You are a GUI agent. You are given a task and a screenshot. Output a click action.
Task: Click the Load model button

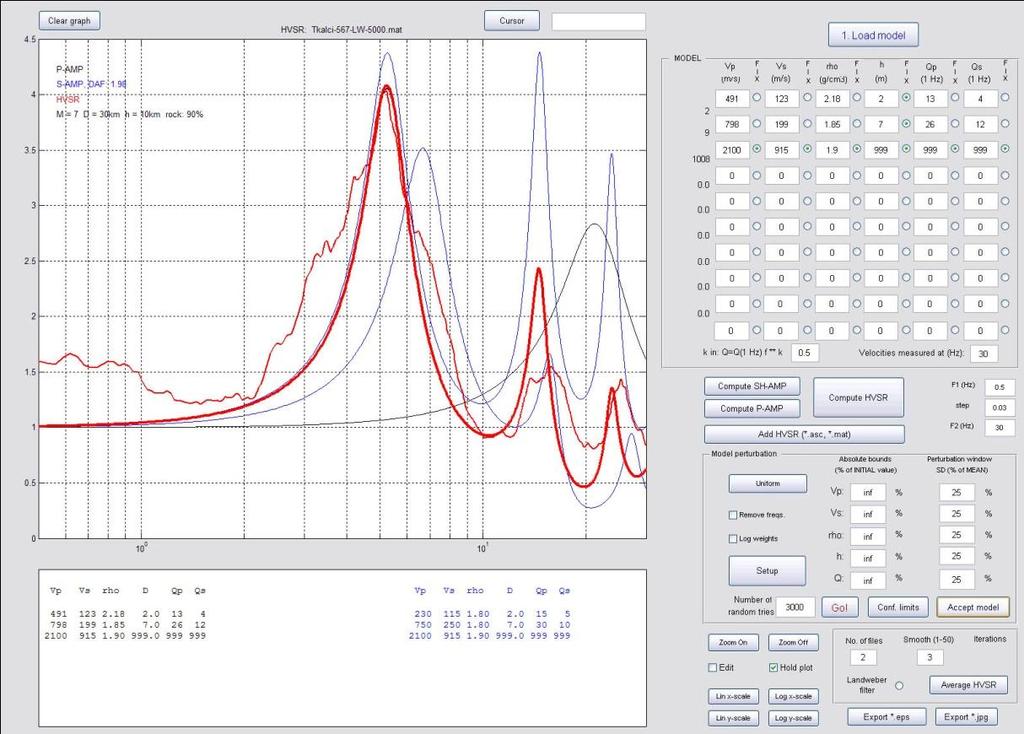click(873, 35)
